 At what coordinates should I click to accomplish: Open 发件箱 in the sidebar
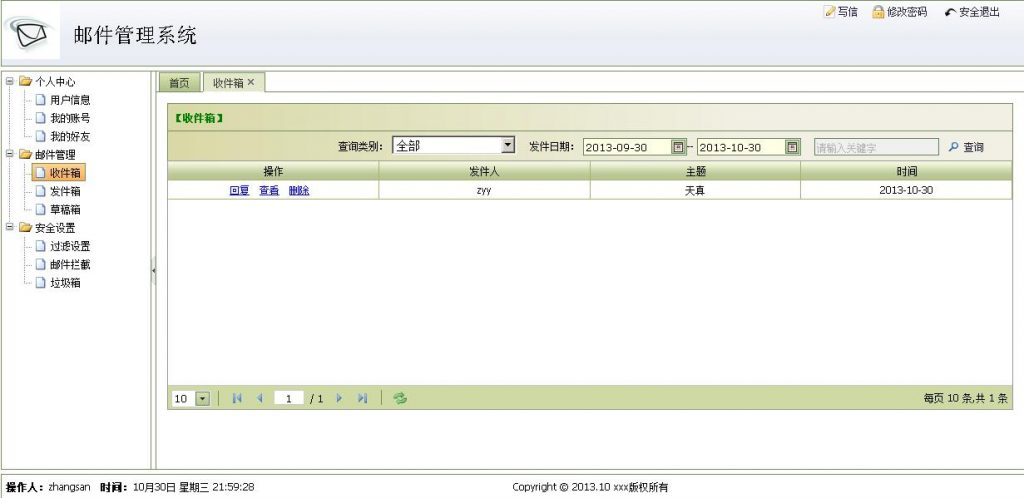point(65,191)
